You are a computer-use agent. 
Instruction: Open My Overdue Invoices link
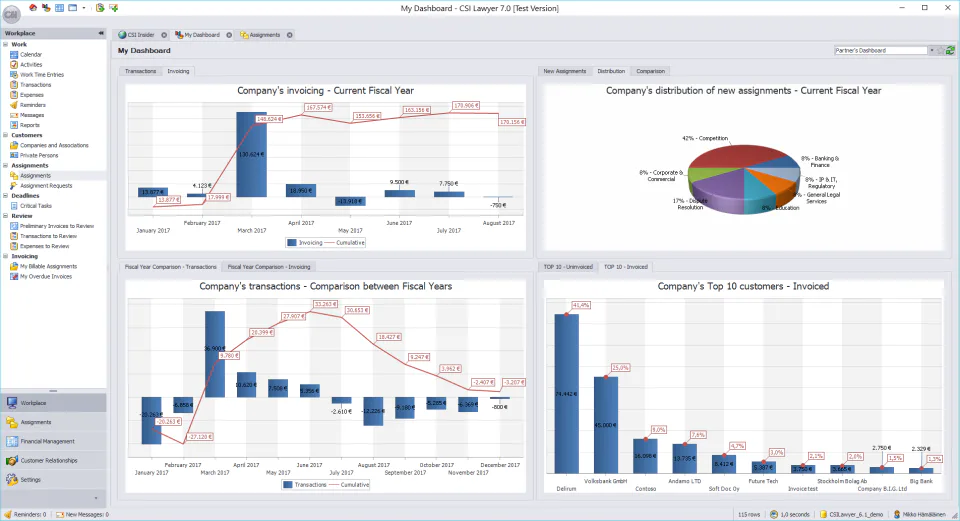click(46, 276)
